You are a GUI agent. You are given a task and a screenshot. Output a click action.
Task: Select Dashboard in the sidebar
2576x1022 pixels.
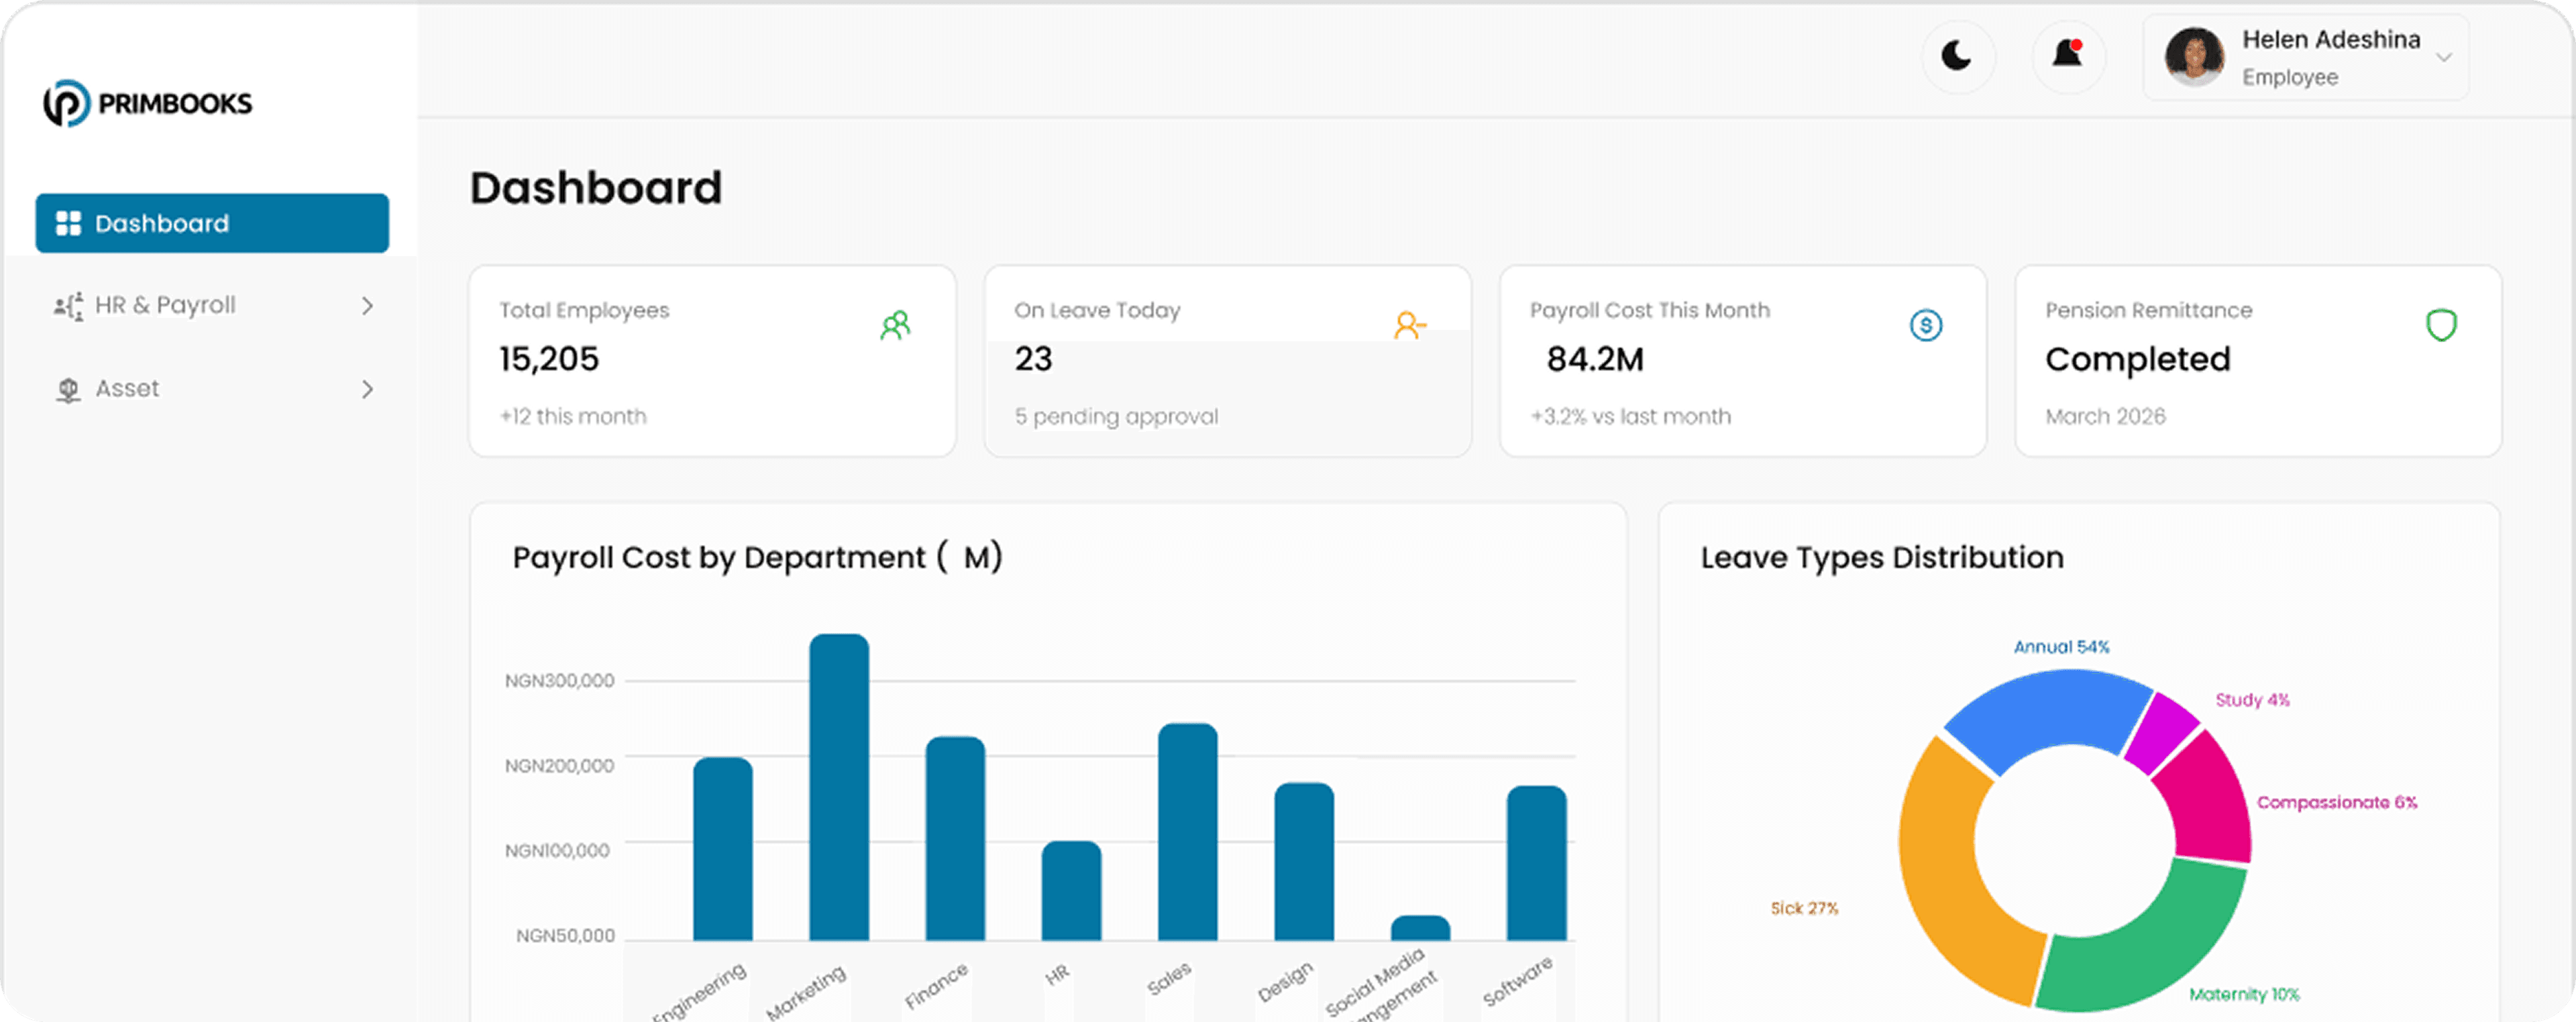tap(212, 223)
